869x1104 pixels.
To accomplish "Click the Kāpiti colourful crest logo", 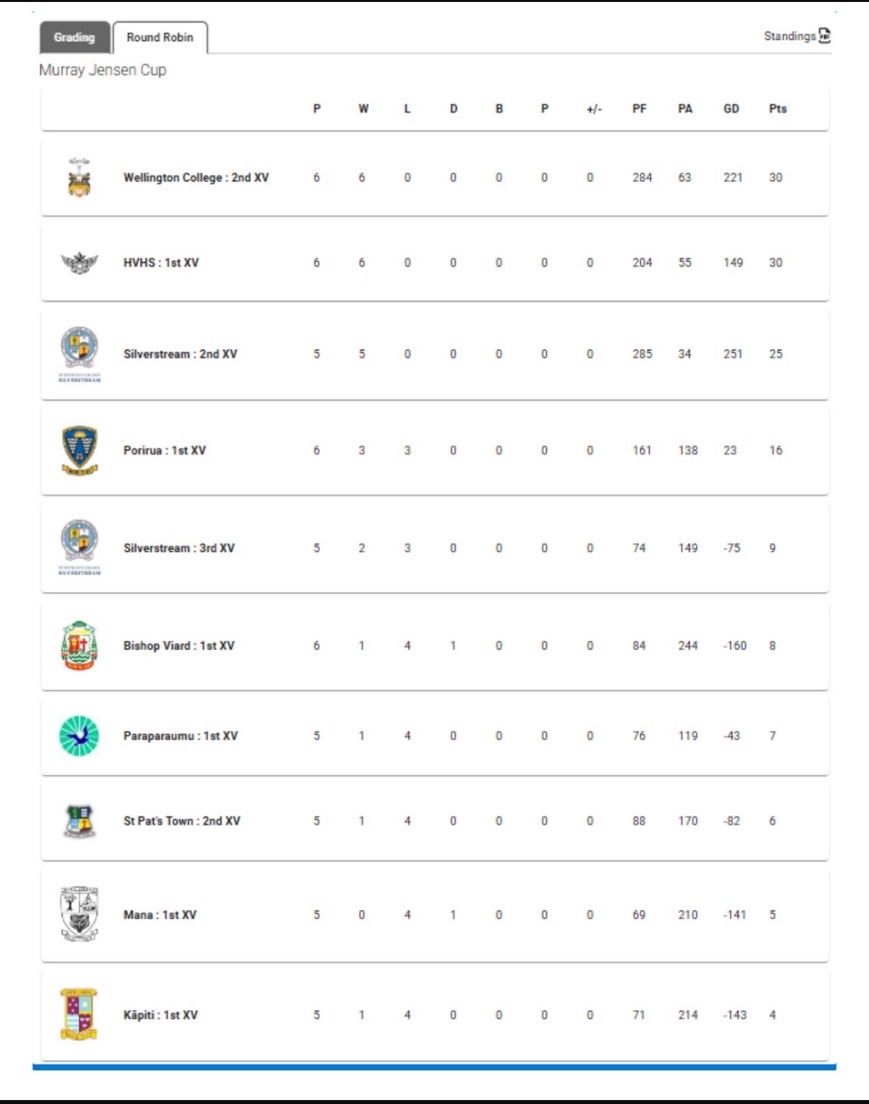I will tap(79, 1015).
